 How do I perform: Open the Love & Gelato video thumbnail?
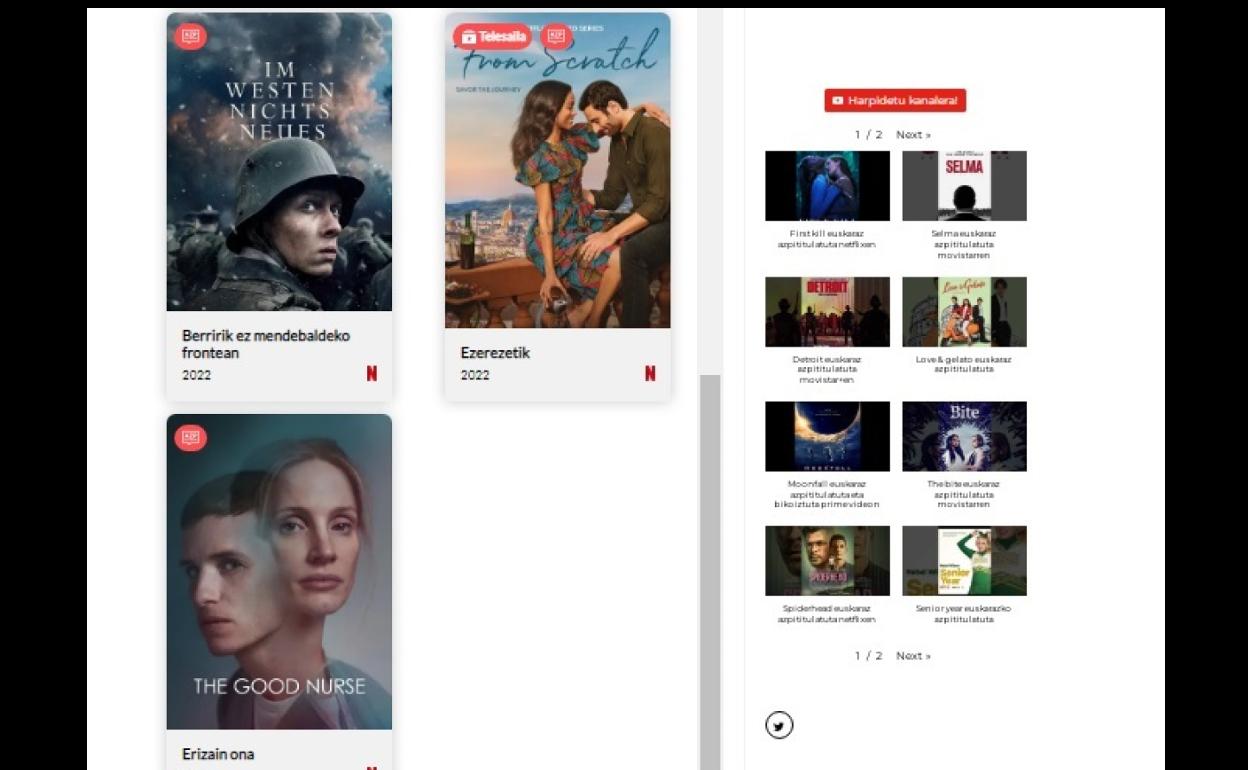point(964,312)
